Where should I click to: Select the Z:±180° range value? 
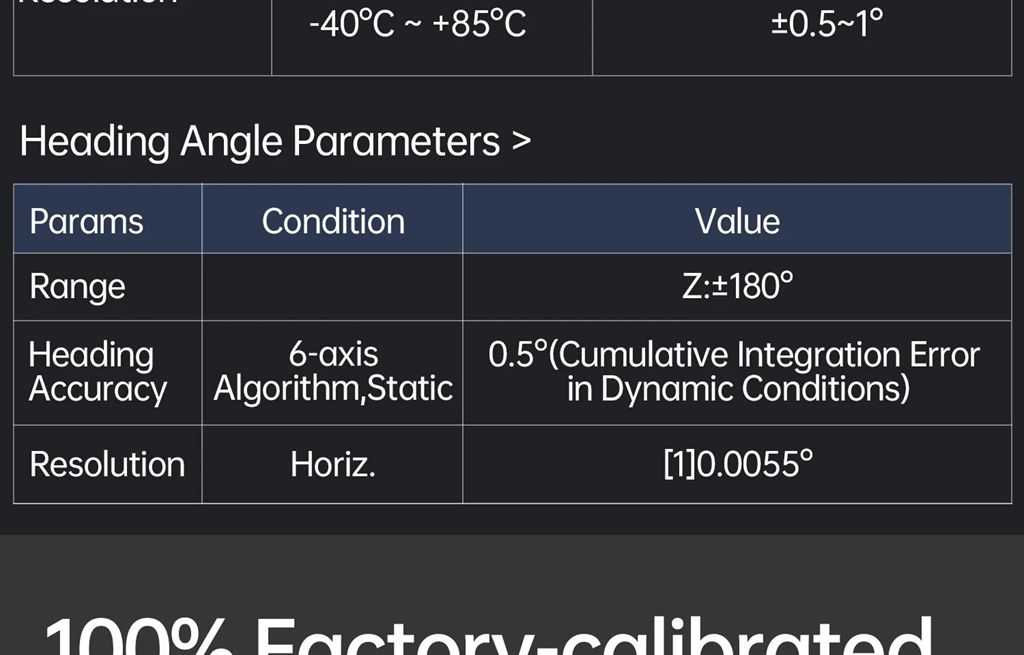click(x=737, y=287)
